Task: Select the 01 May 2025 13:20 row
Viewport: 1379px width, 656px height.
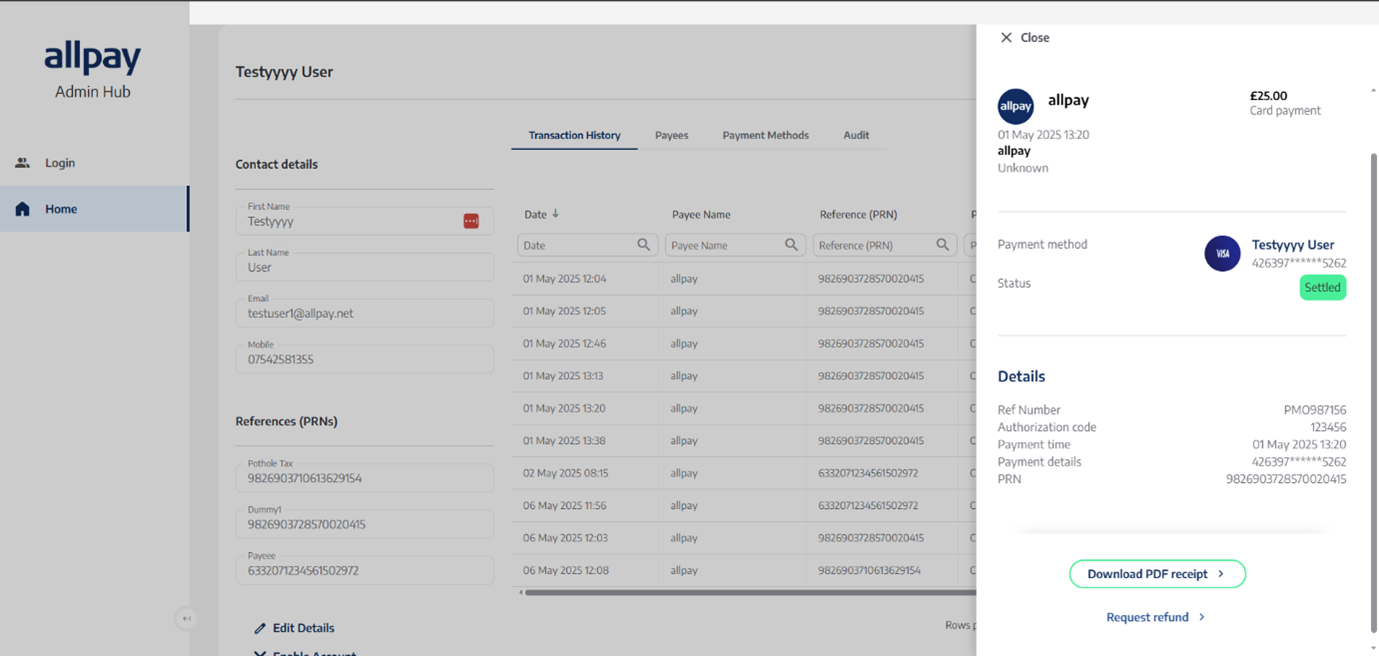Action: 745,408
